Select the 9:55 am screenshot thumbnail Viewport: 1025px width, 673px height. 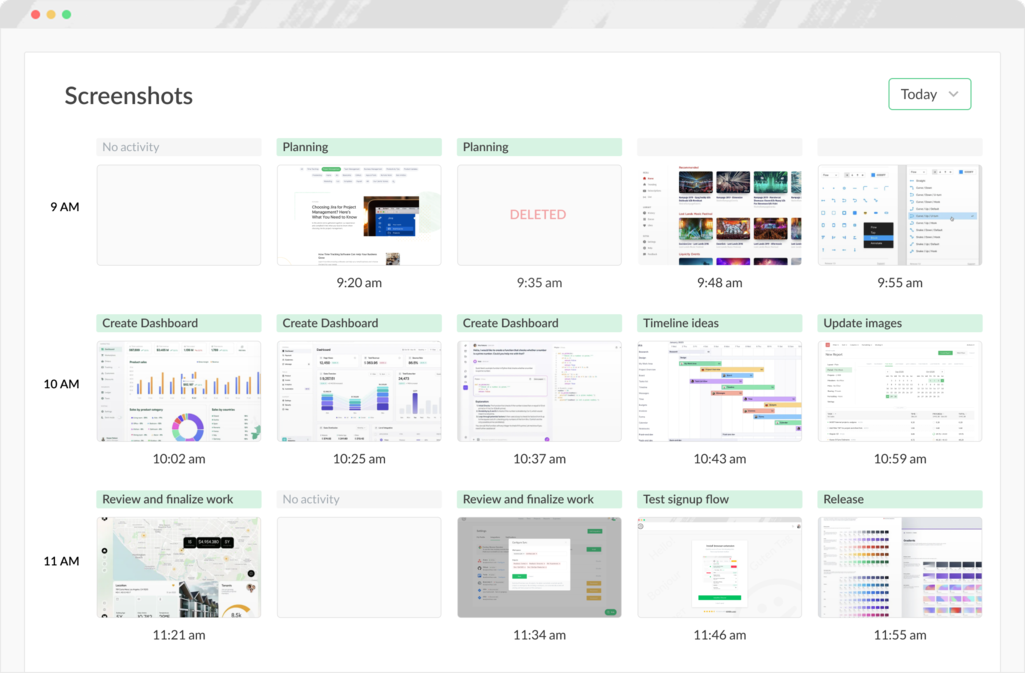898,213
